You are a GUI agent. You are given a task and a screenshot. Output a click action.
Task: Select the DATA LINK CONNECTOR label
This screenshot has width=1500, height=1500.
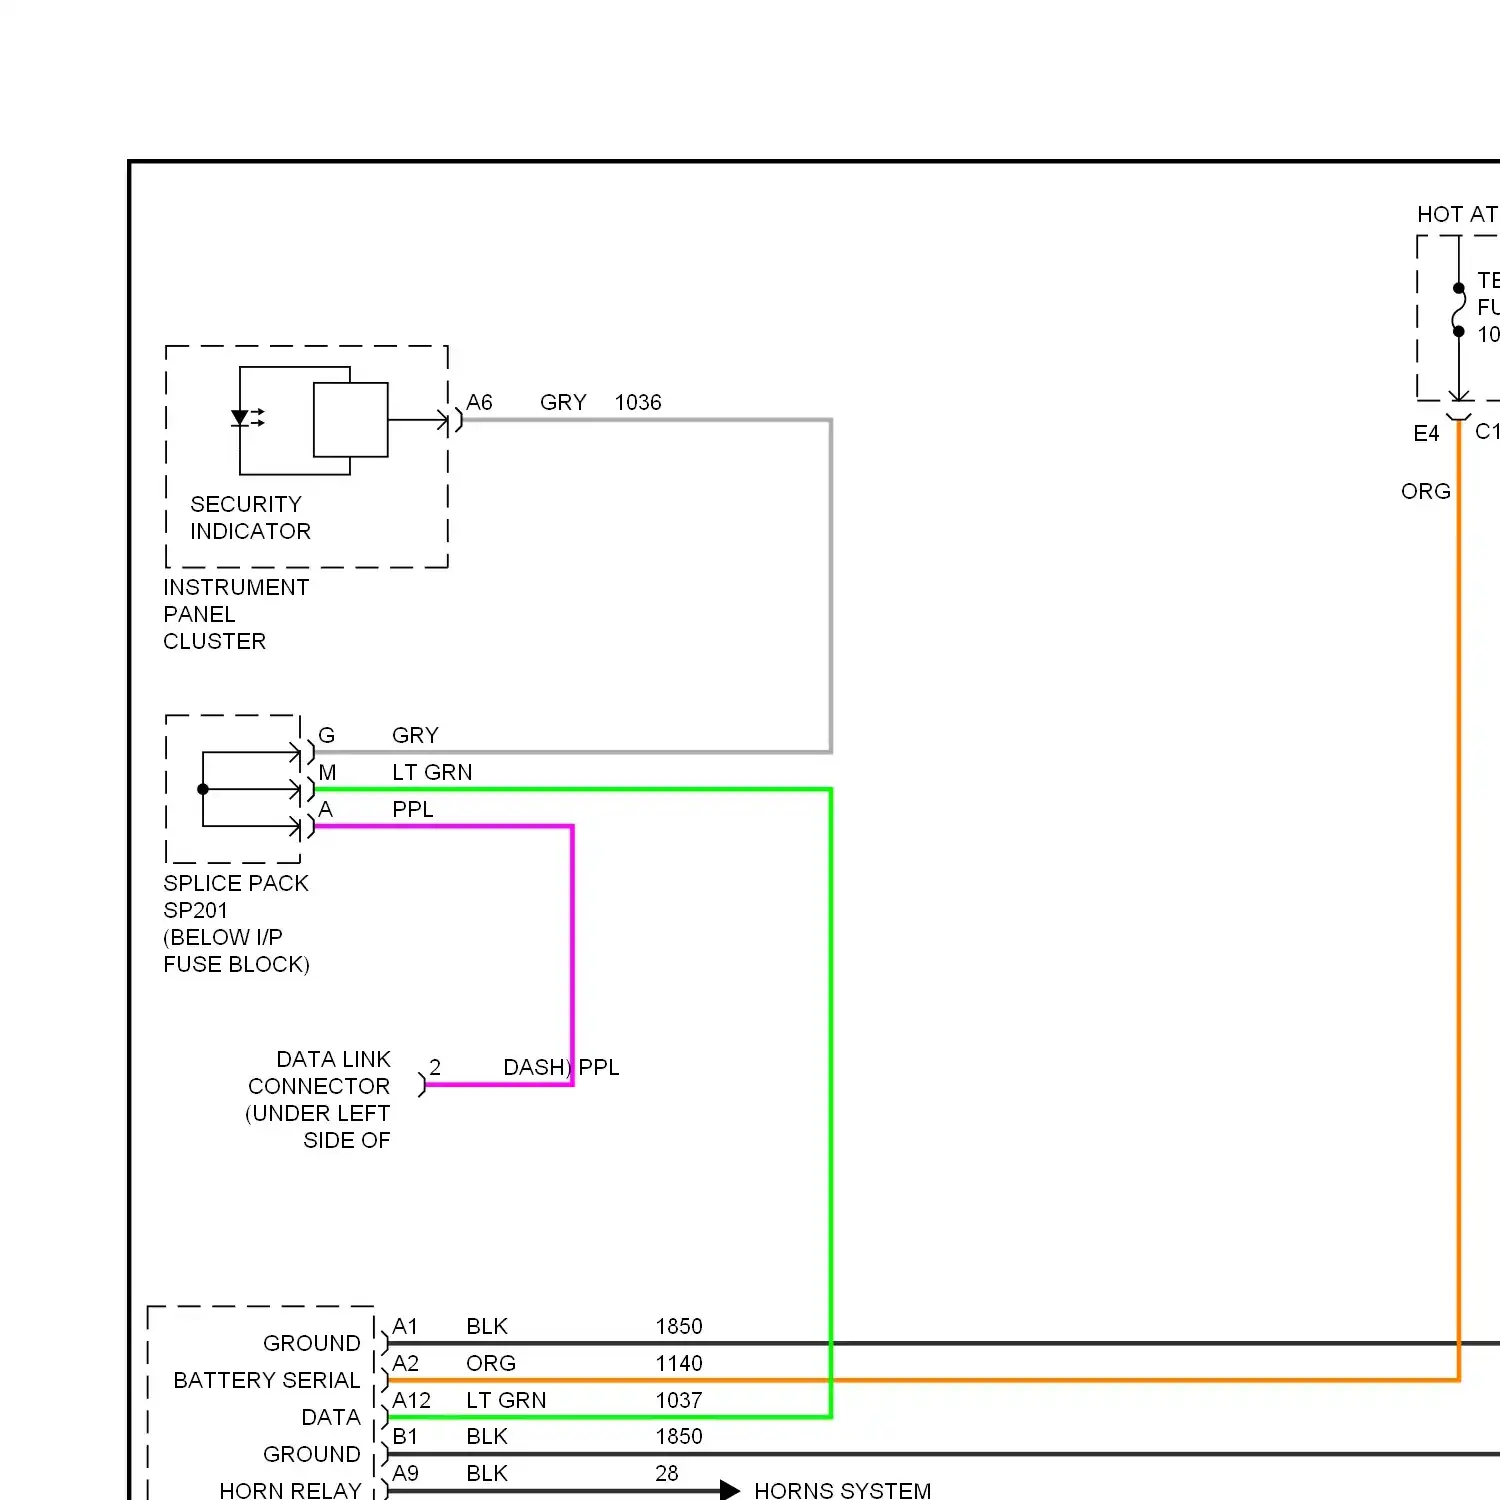pos(319,1072)
